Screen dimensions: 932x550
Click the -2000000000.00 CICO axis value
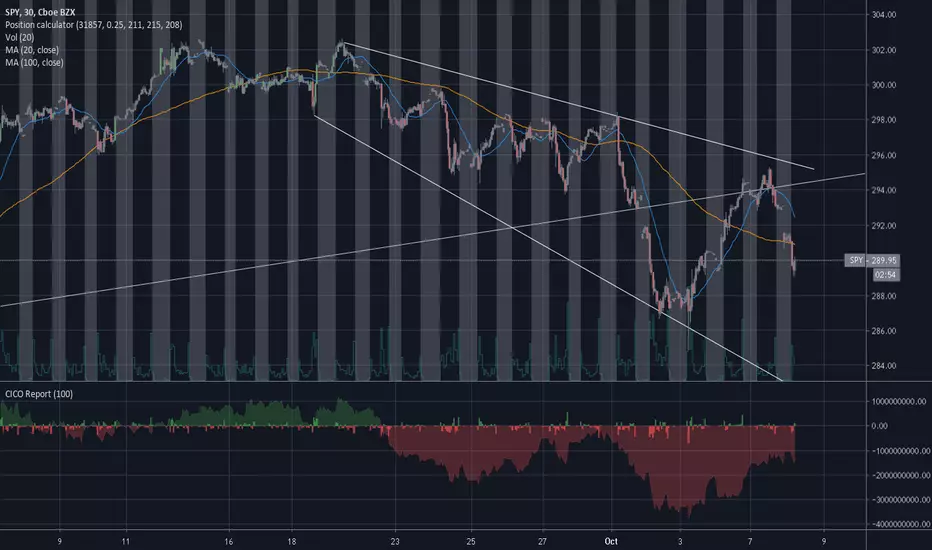pyautogui.click(x=900, y=475)
